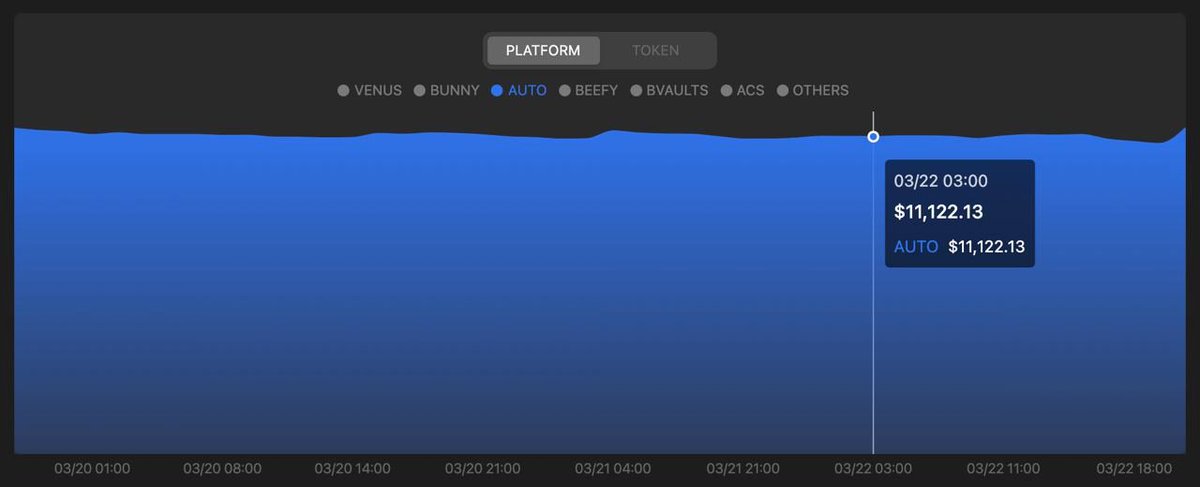Toggle the BVAULTS legend series
This screenshot has height=487, width=1200.
[670, 90]
